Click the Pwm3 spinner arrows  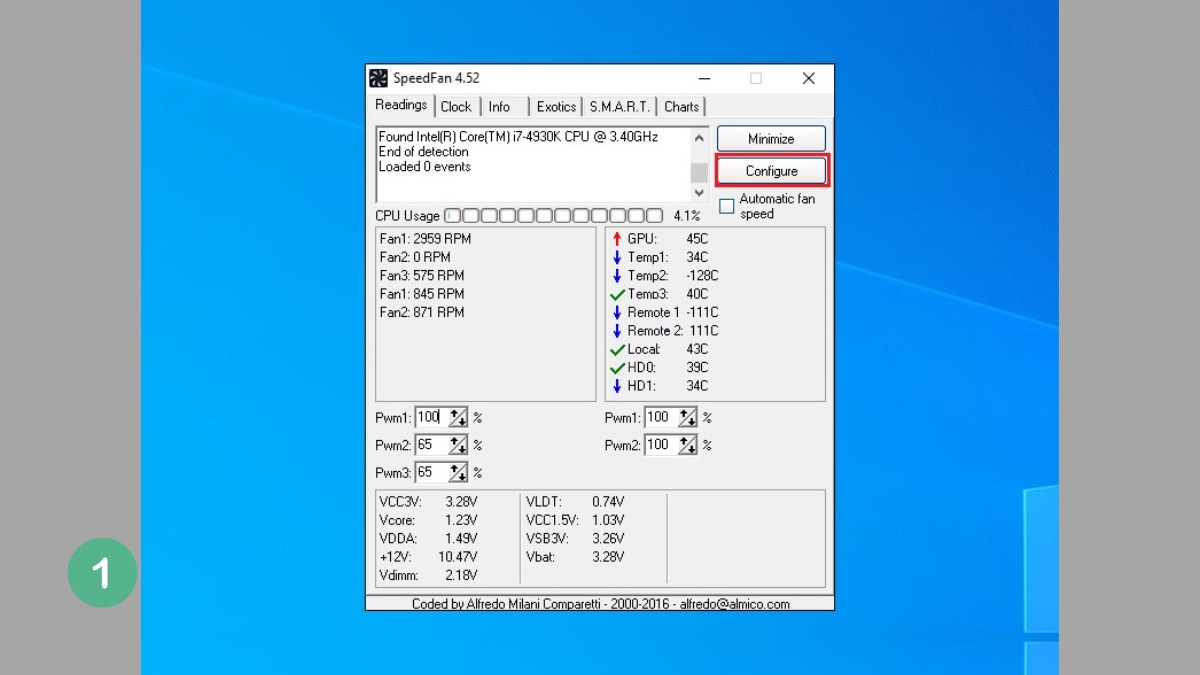tap(458, 472)
